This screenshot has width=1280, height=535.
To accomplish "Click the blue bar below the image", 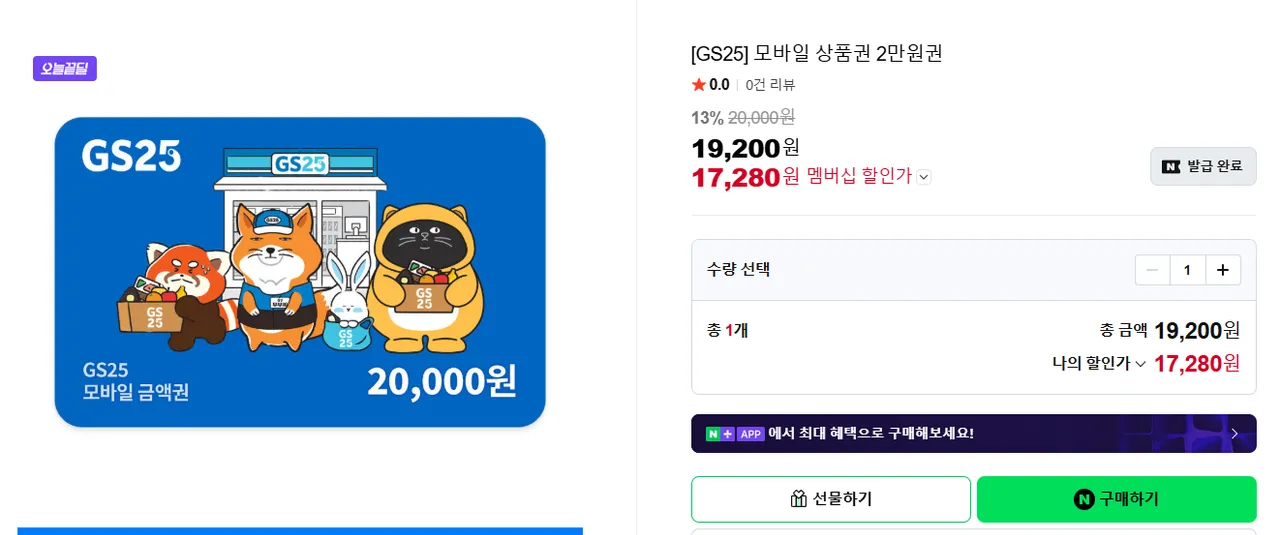I will pos(300,531).
